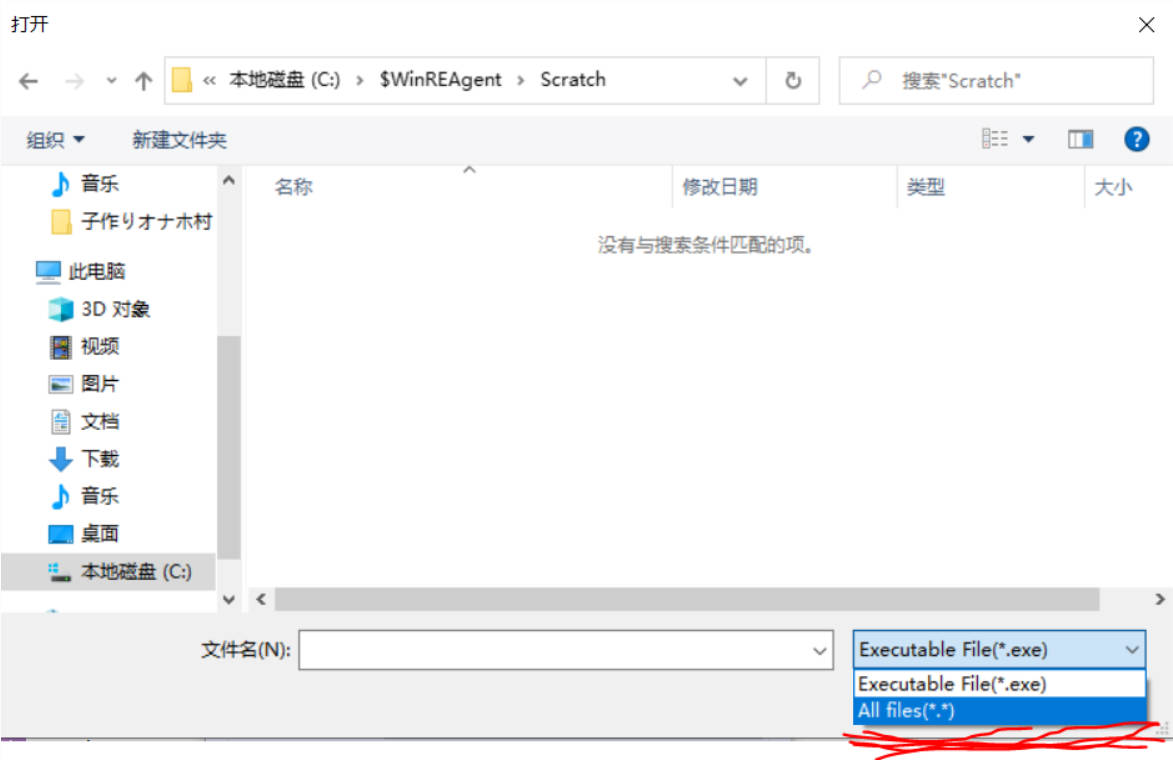Sort by the 修改日期 column header

(720, 187)
